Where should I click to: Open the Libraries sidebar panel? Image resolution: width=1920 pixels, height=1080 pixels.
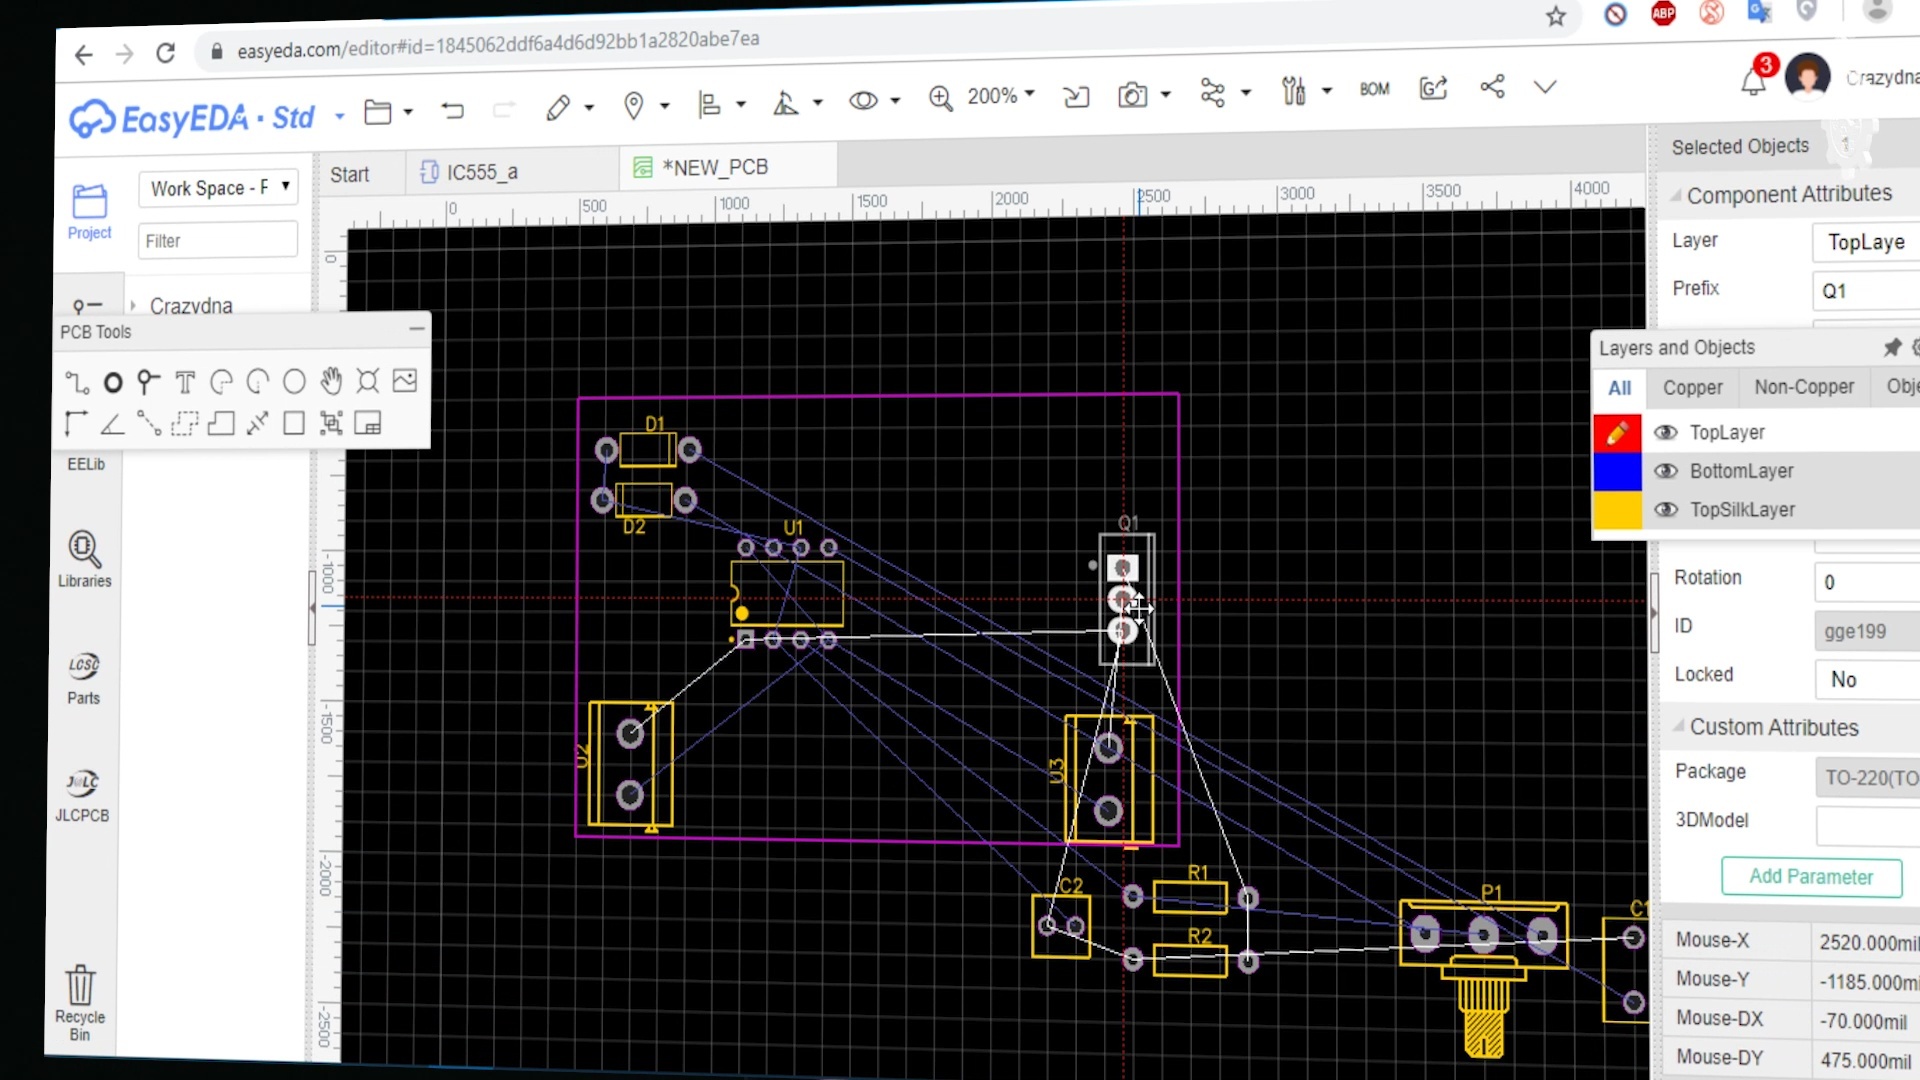pos(84,559)
